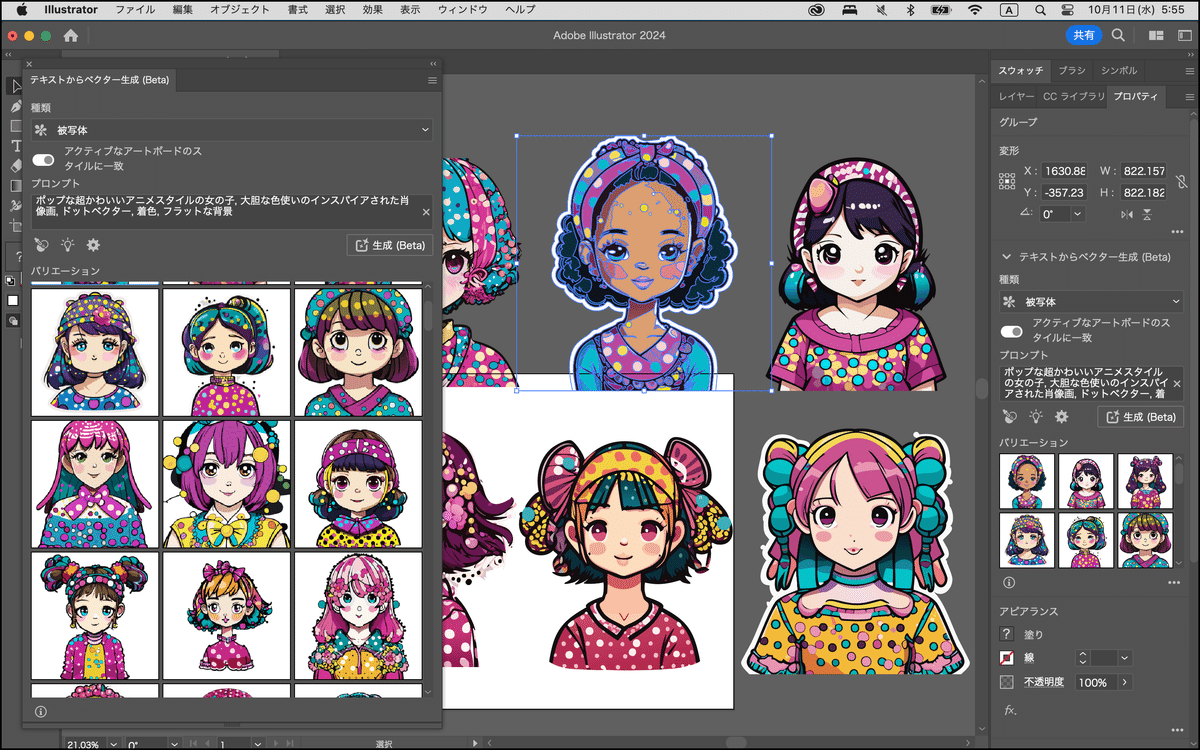Open the gear settings icon in the Properties panel
1200x750 pixels.
pyautogui.click(x=1061, y=416)
